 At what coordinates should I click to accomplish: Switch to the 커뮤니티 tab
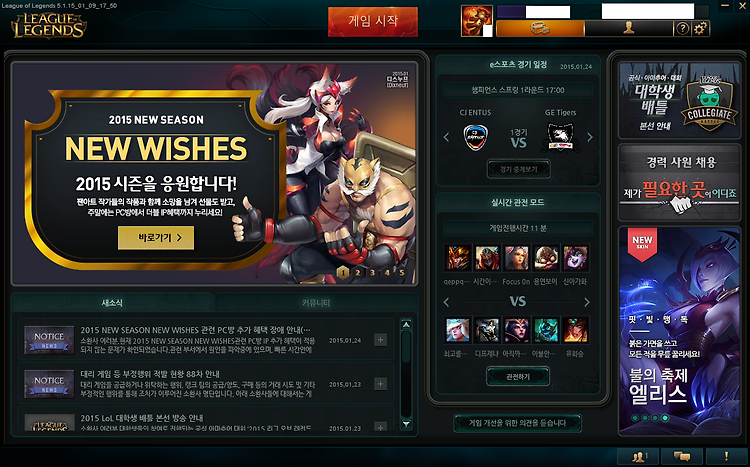(x=316, y=303)
